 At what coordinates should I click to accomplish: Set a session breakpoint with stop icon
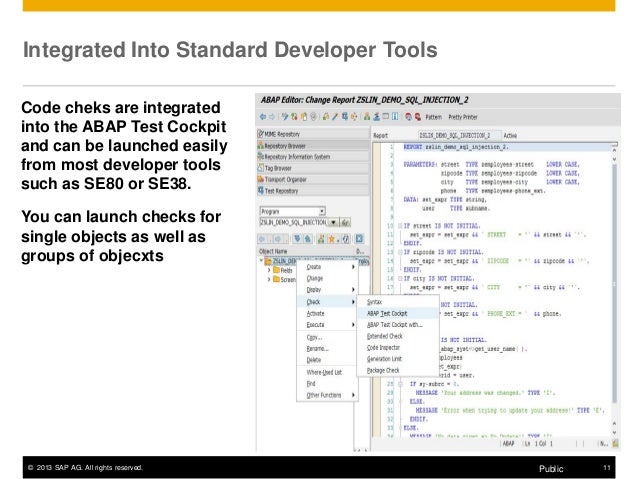[x=409, y=117]
